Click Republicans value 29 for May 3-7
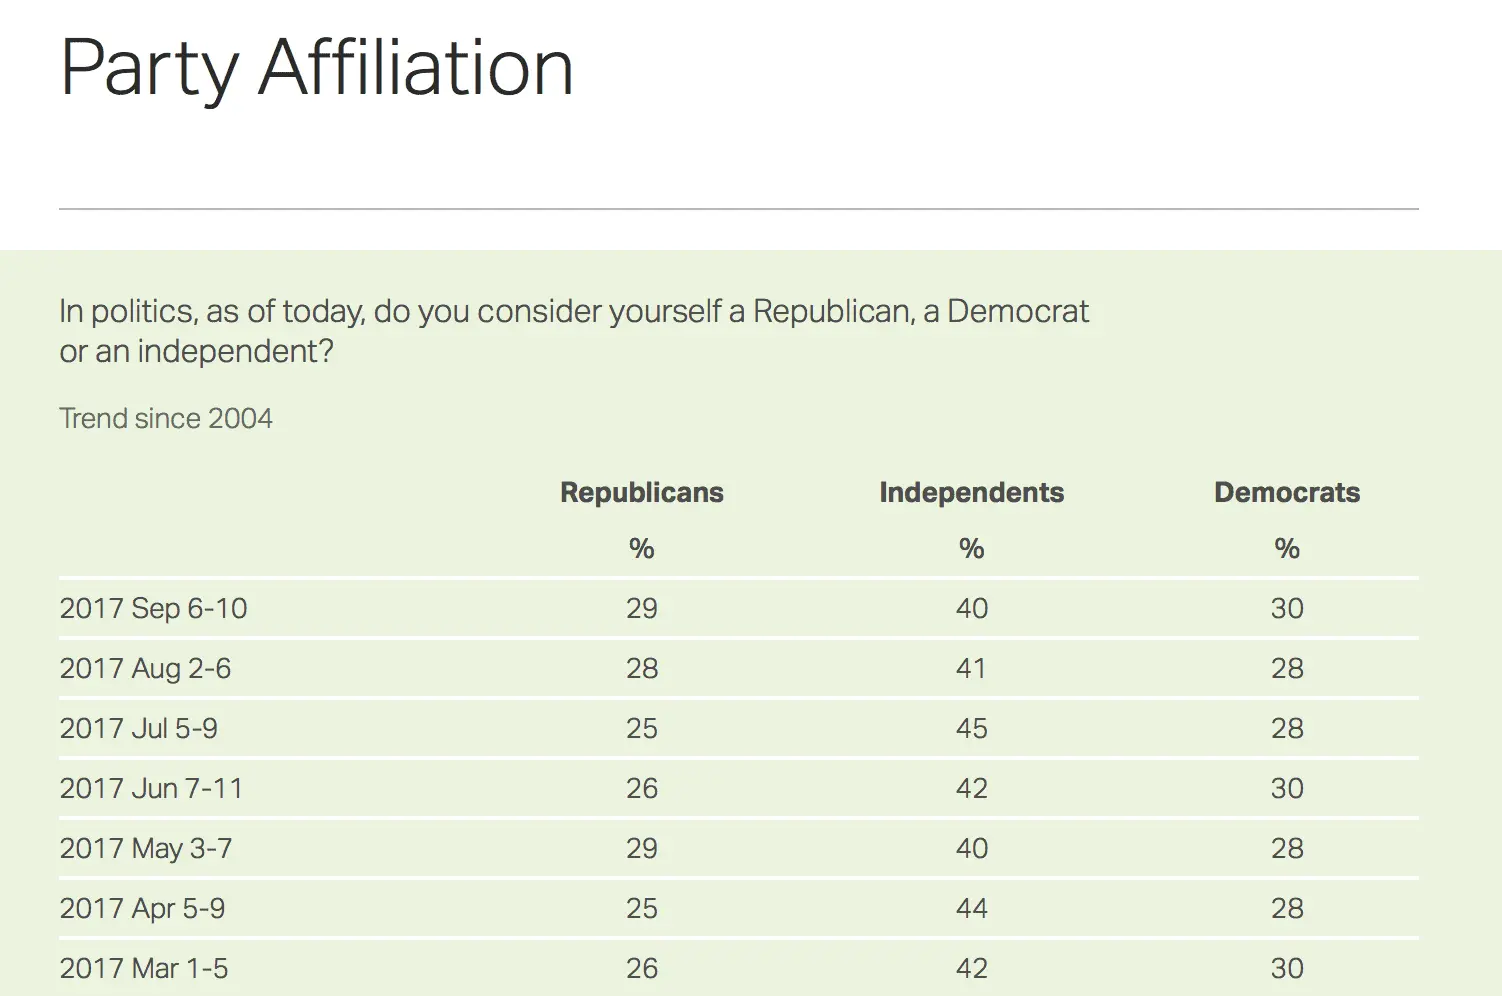The height and width of the screenshot is (996, 1502). 641,848
